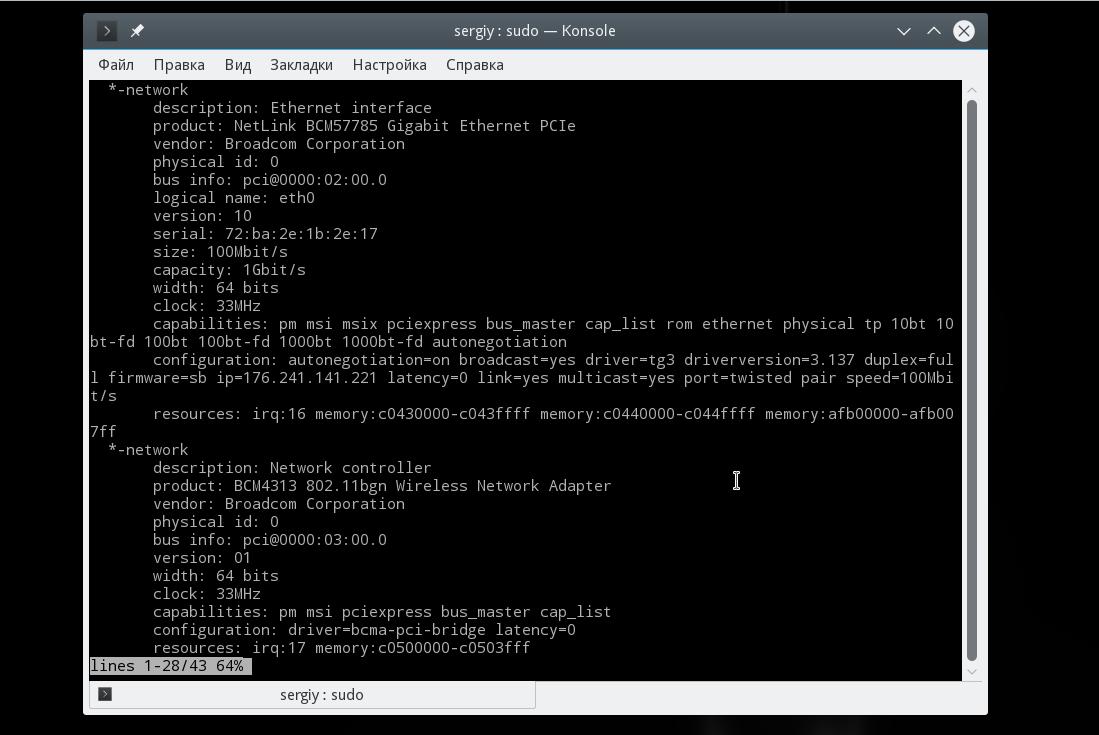1099x735 pixels.
Task: Click 'resources: irq:17 memory:c0500000-c0503fff' line
Action: tap(342, 648)
